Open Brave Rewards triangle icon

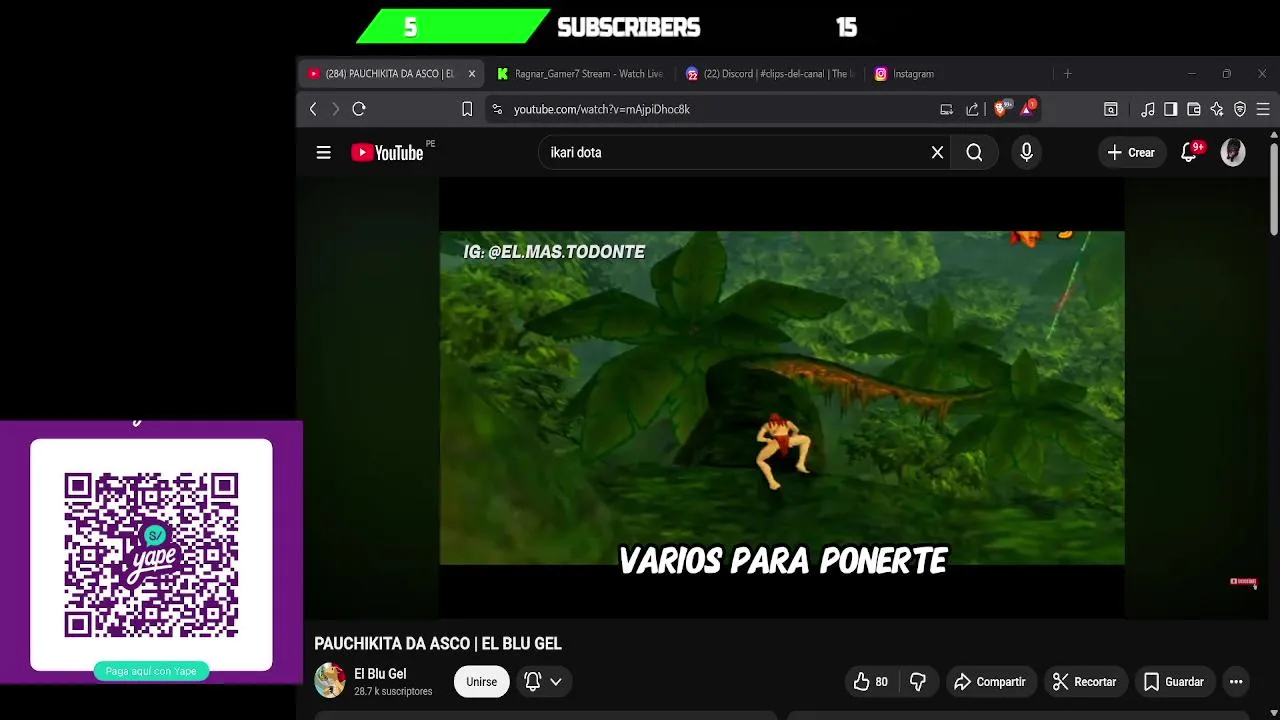(1027, 109)
